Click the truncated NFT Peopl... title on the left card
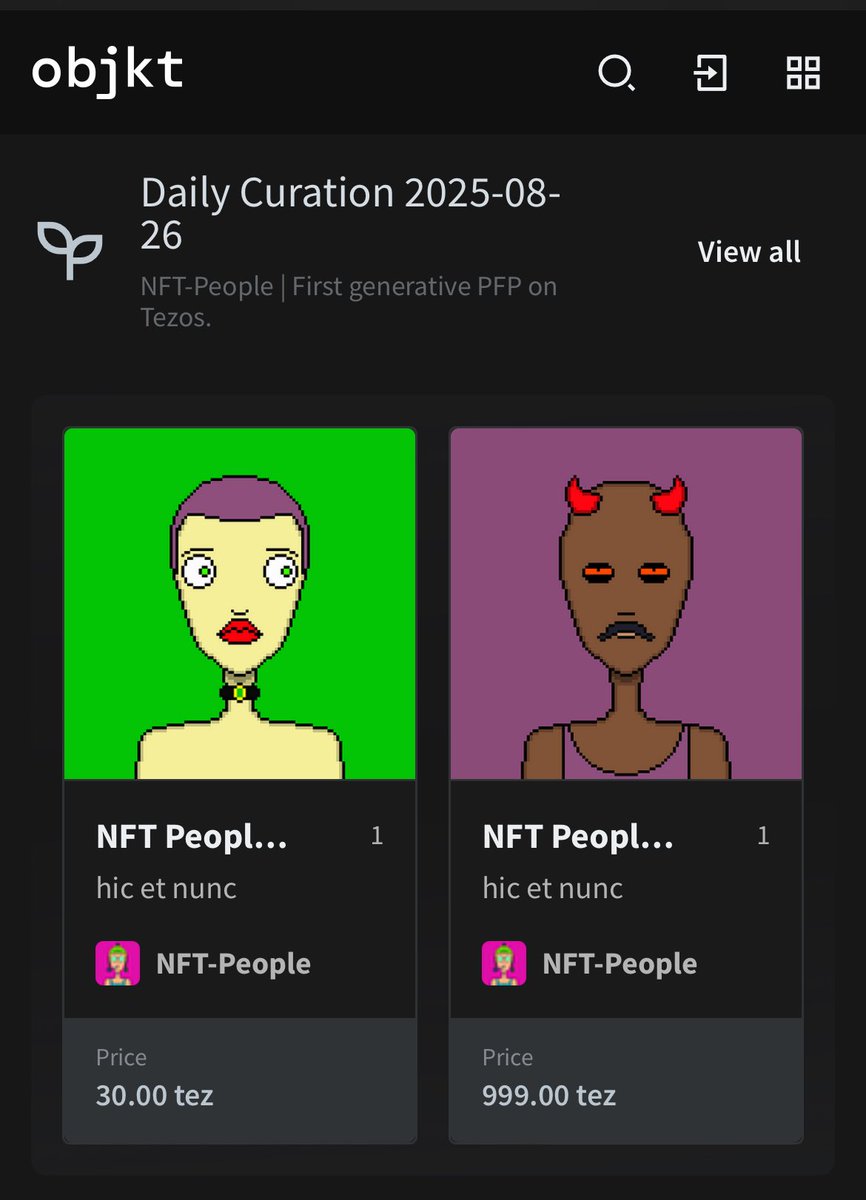Image resolution: width=866 pixels, height=1200 pixels. [x=192, y=837]
